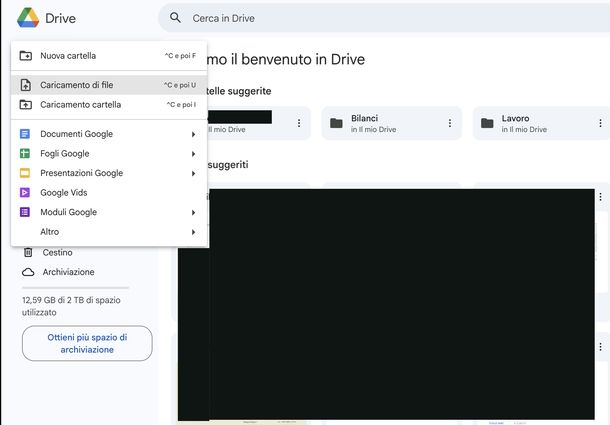Select Google Vids menu entry
The image size is (610, 425).
pos(109,193)
